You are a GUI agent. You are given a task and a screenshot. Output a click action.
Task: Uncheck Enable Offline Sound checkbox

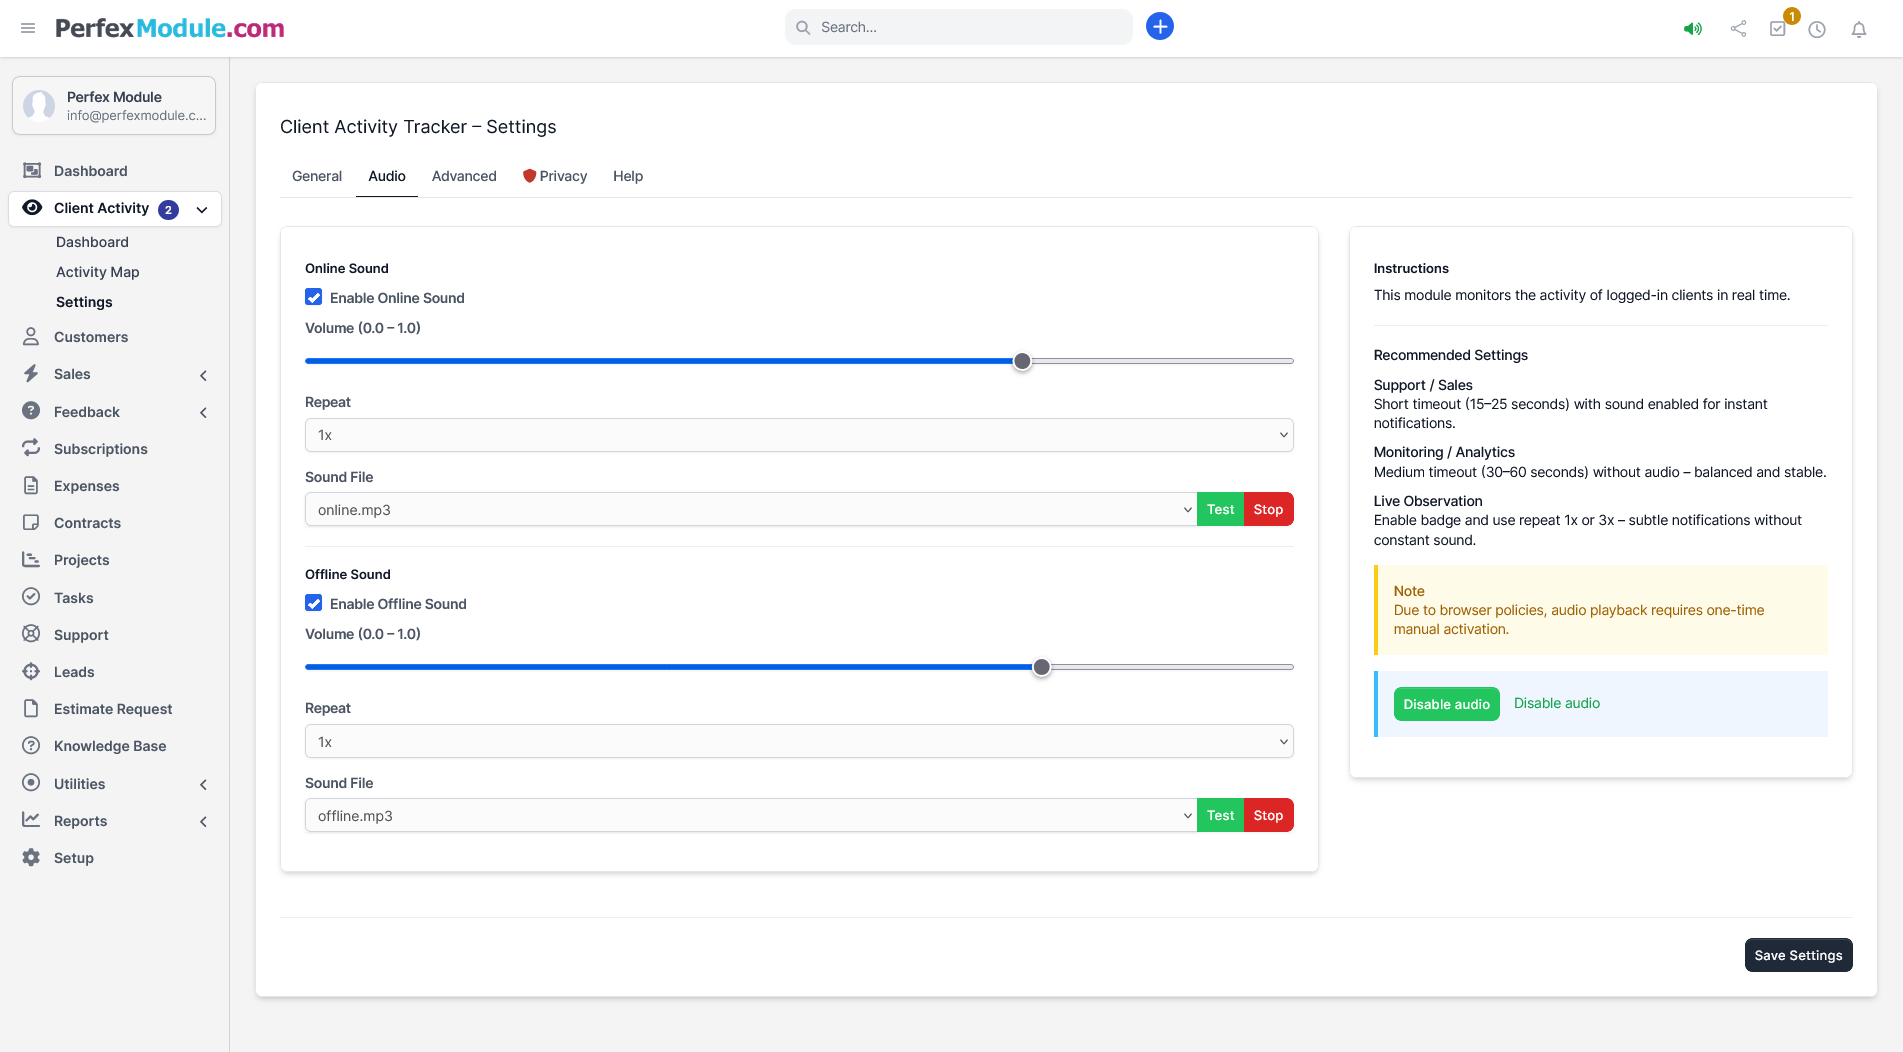(x=314, y=603)
